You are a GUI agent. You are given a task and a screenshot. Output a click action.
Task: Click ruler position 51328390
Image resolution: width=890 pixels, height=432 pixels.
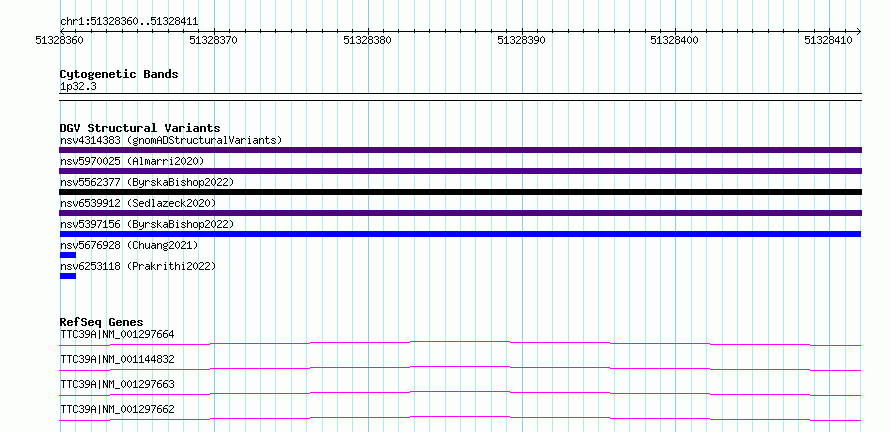[x=521, y=40]
